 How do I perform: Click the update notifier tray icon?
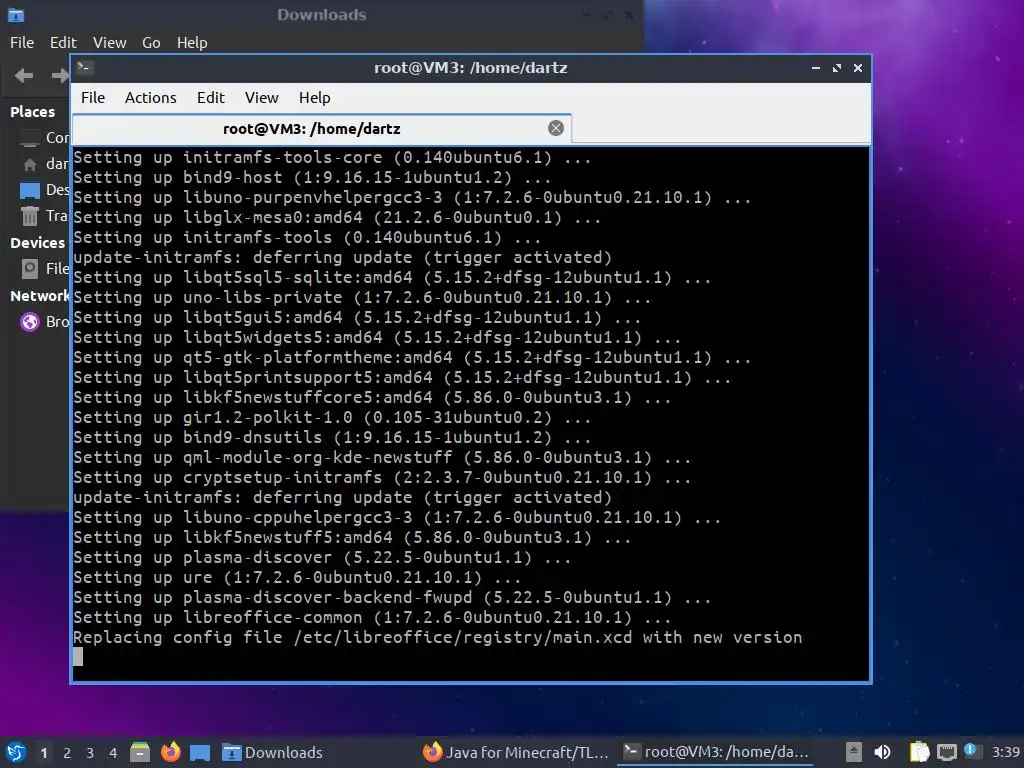(x=971, y=751)
